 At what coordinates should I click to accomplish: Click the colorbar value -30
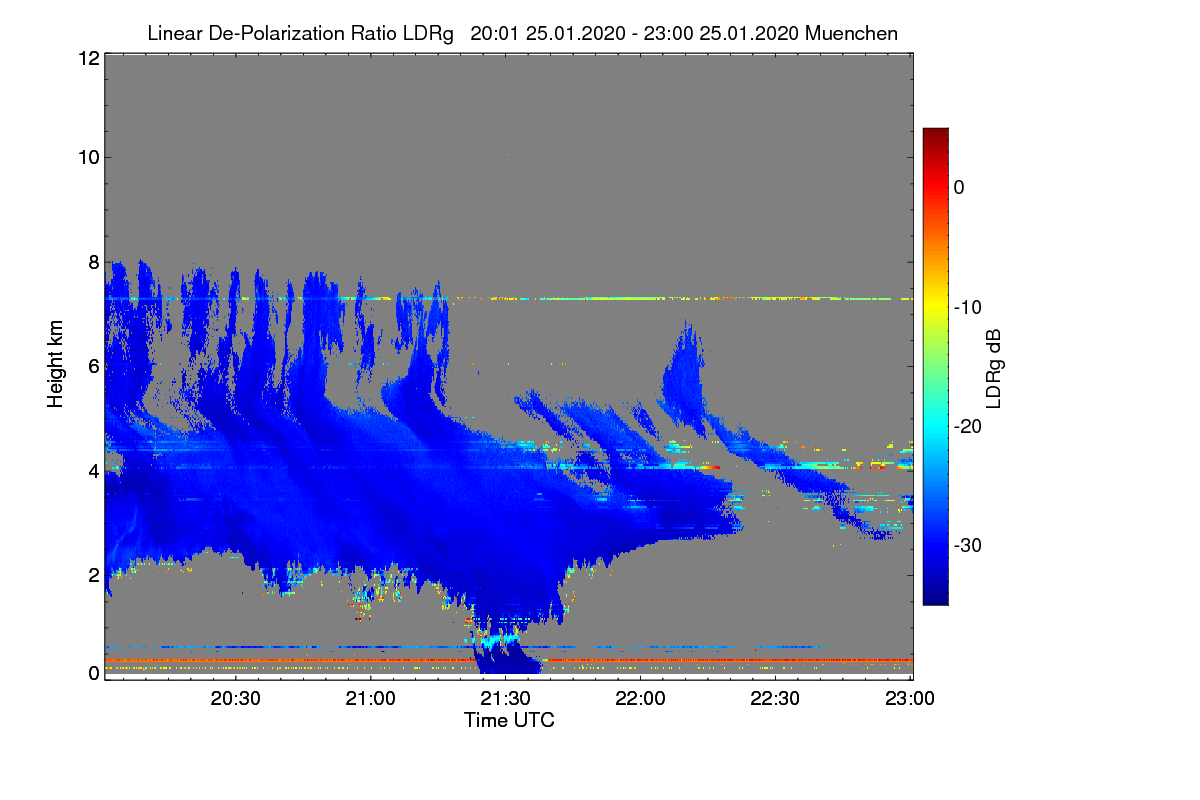coord(969,546)
